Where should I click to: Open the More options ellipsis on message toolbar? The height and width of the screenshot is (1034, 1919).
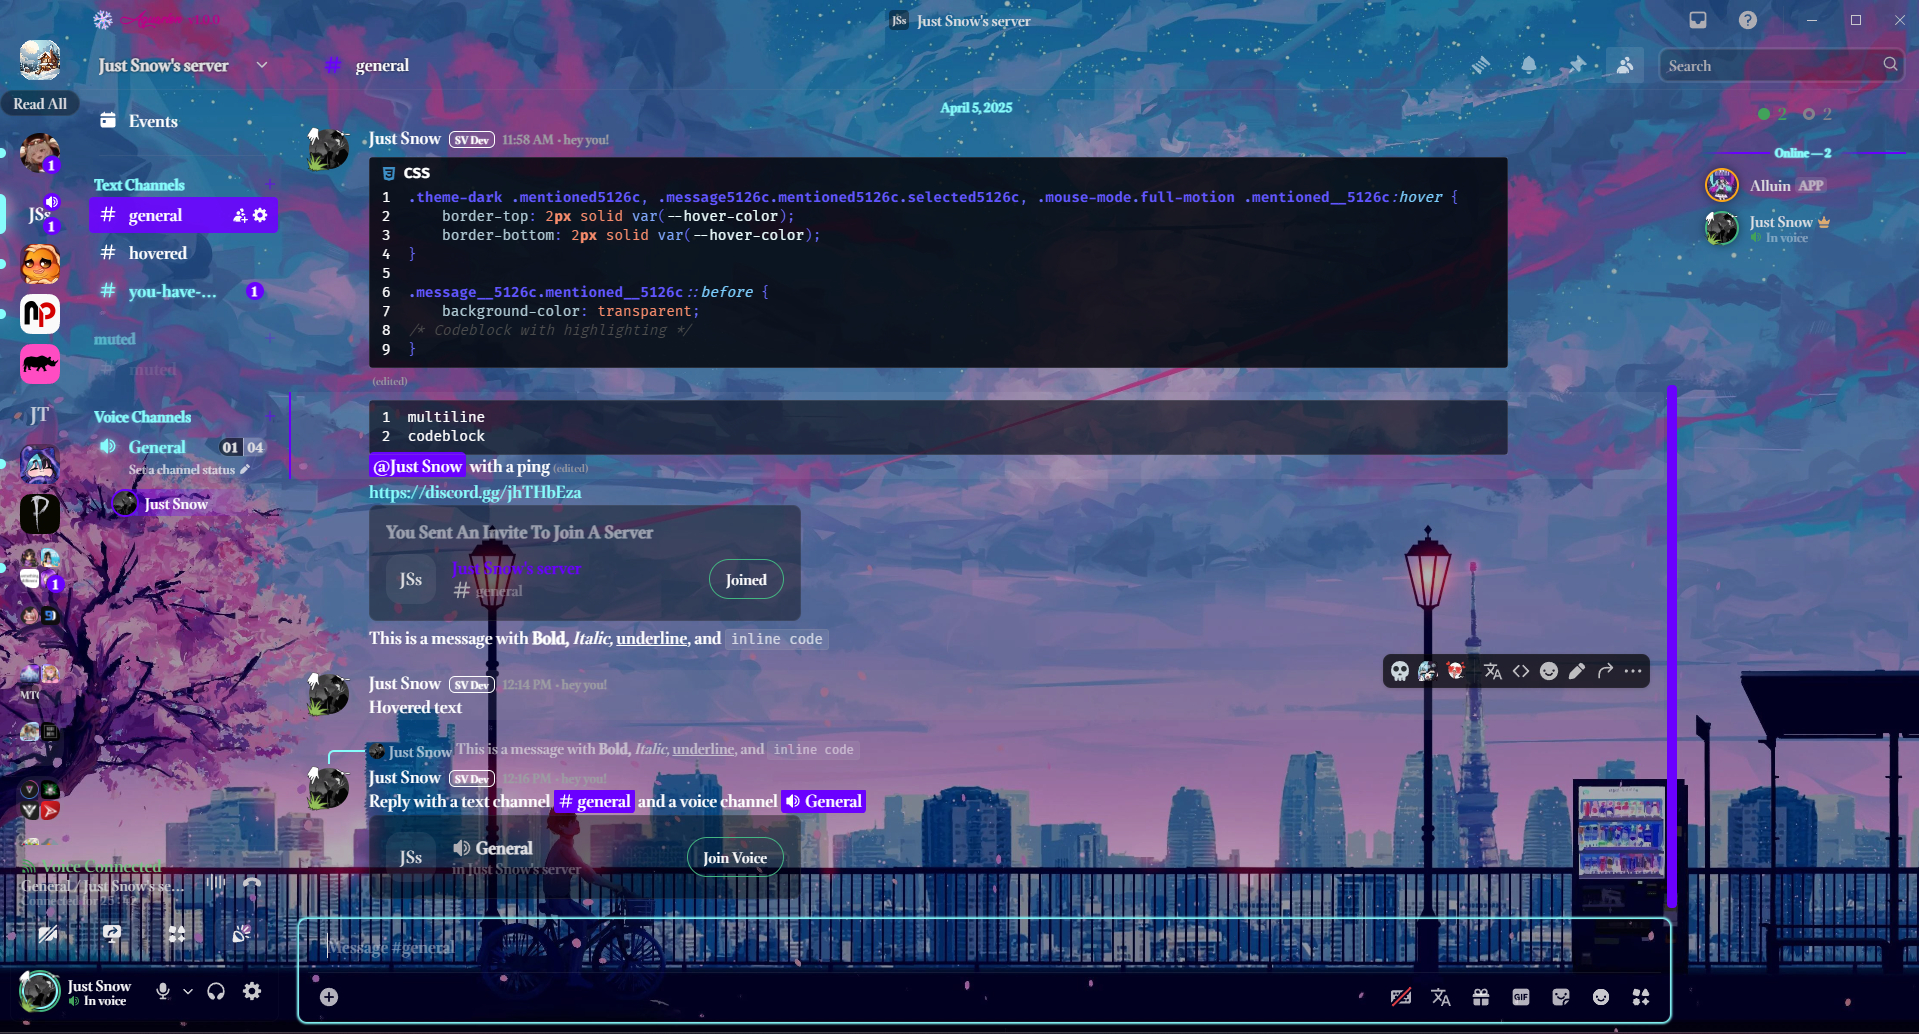click(x=1633, y=671)
